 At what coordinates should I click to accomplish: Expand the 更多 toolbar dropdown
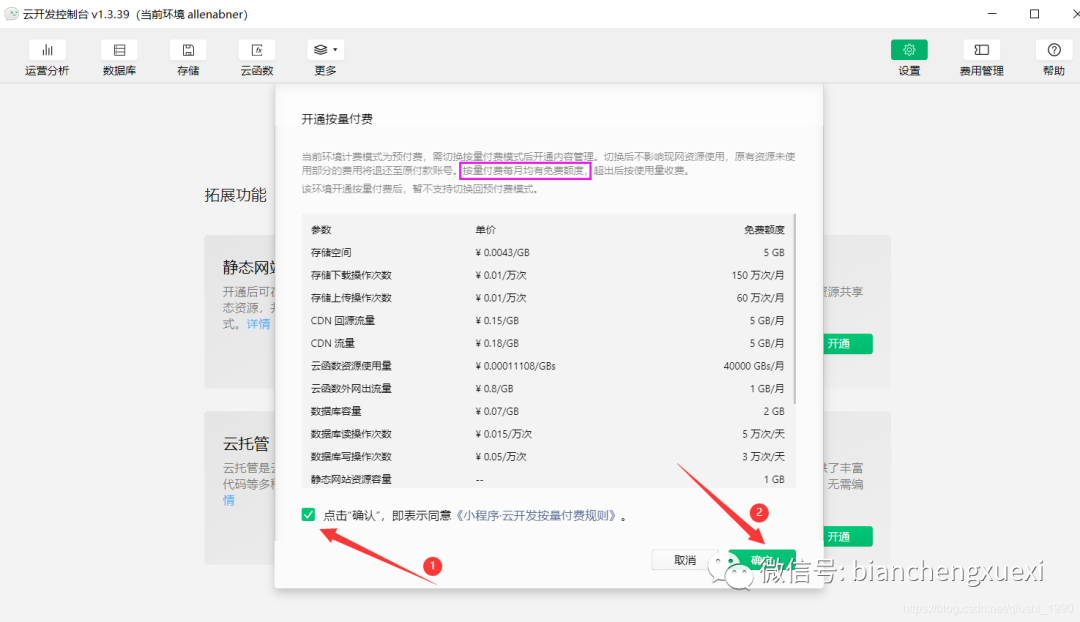tap(325, 58)
